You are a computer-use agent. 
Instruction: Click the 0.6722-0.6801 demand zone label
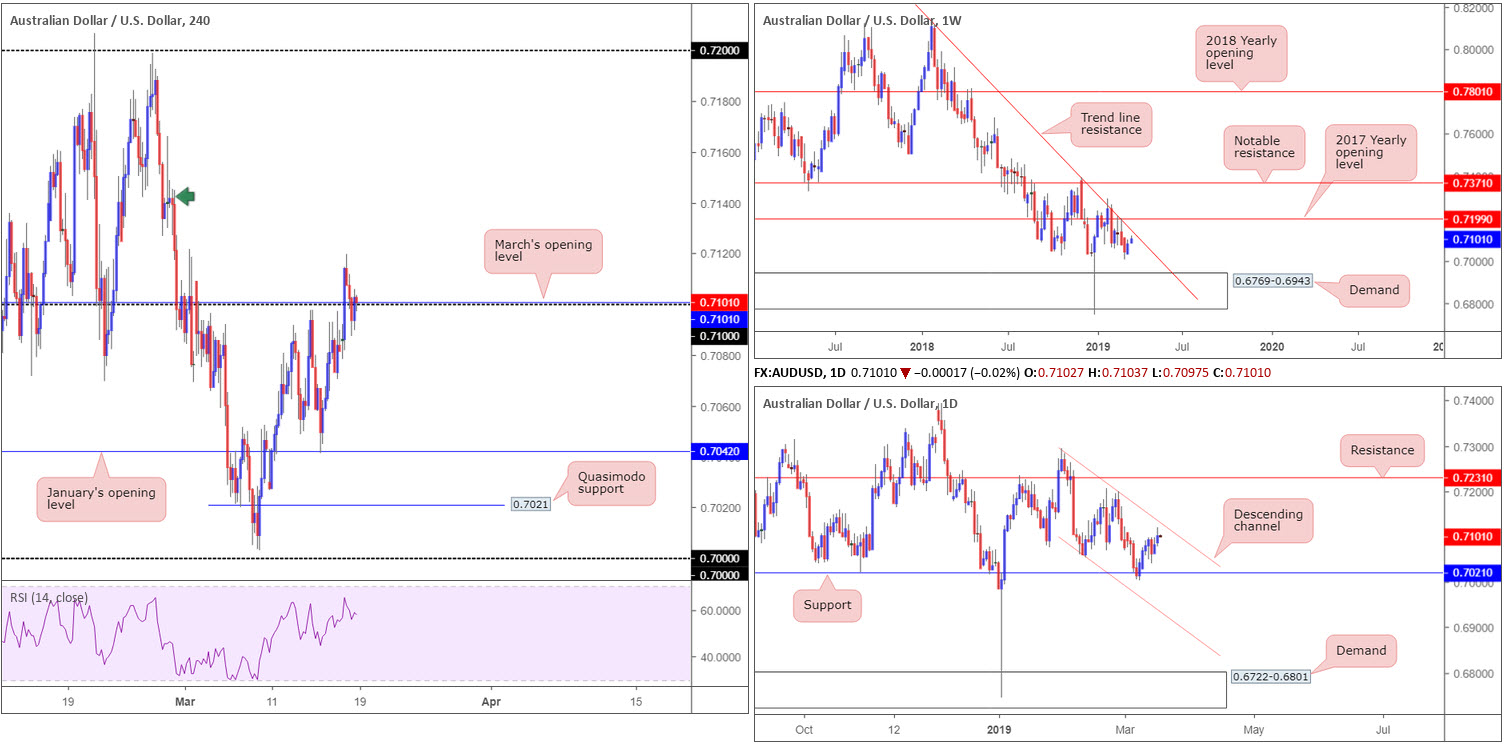point(1272,677)
